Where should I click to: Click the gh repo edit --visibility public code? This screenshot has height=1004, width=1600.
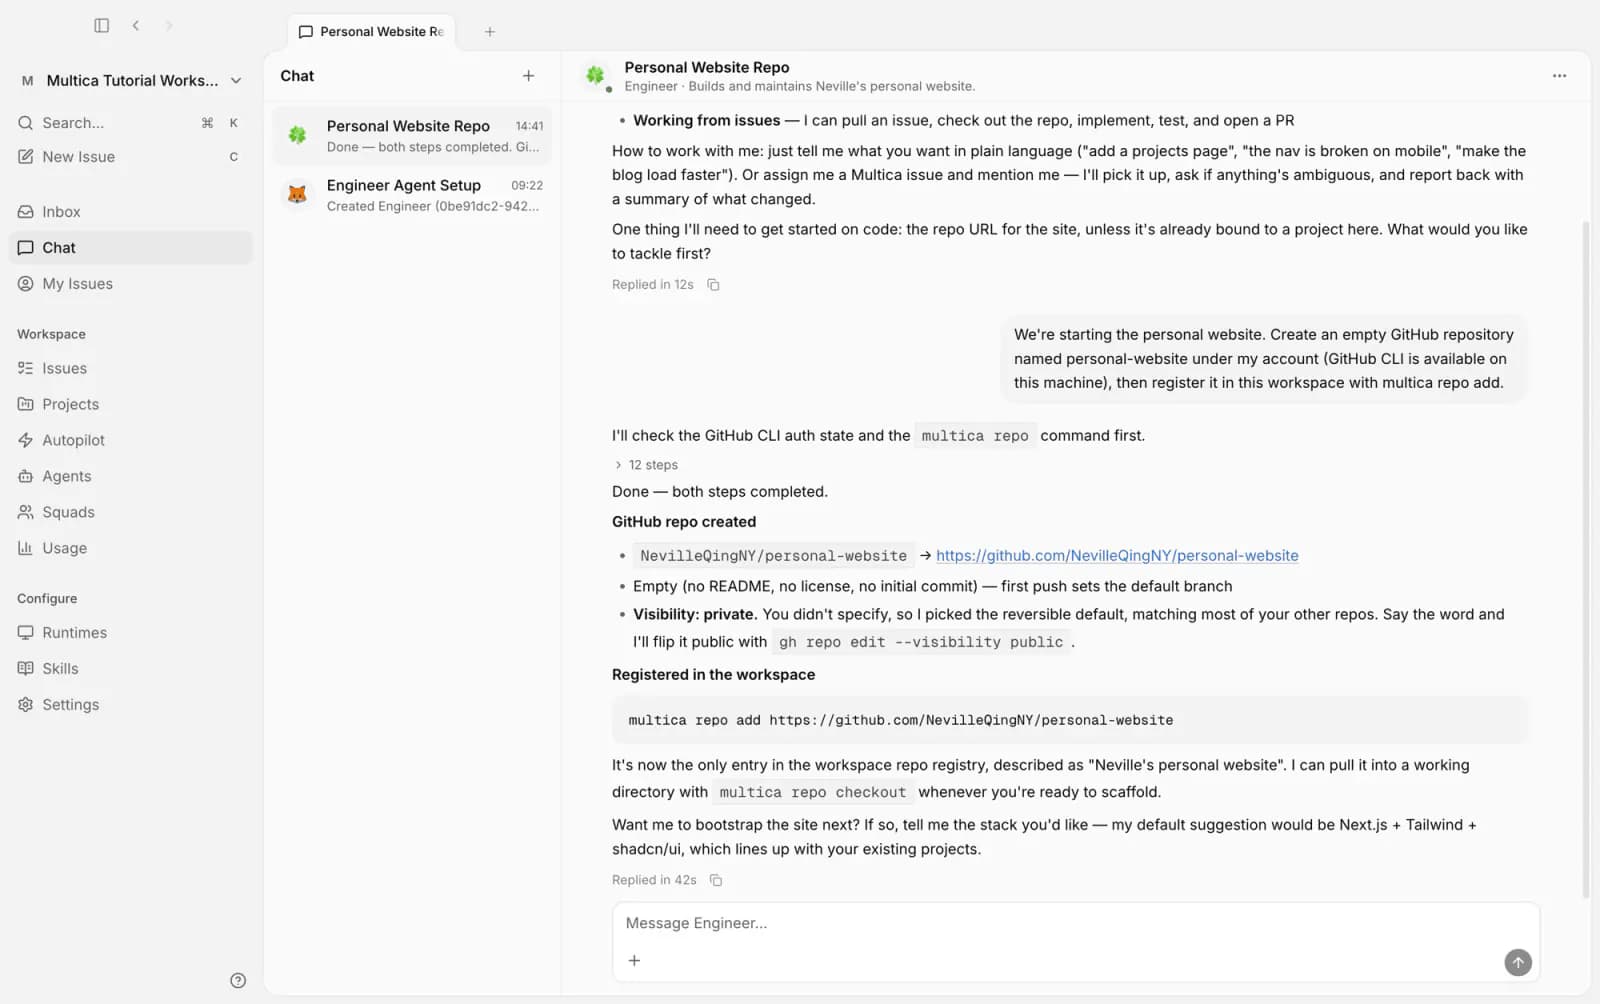click(x=921, y=642)
